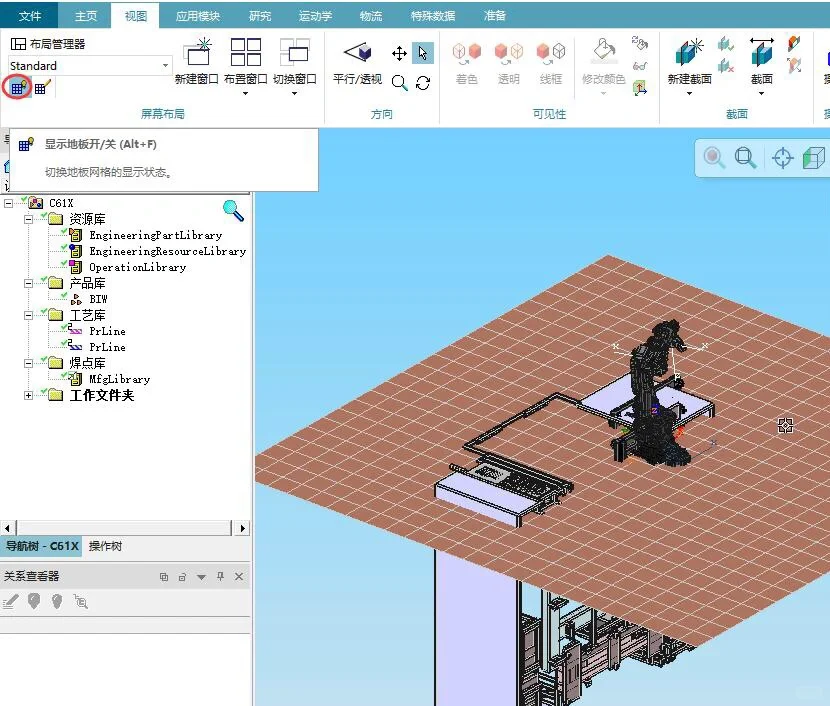Click the 修改颜色 paint bucket icon
The height and width of the screenshot is (706, 830).
pos(604,51)
